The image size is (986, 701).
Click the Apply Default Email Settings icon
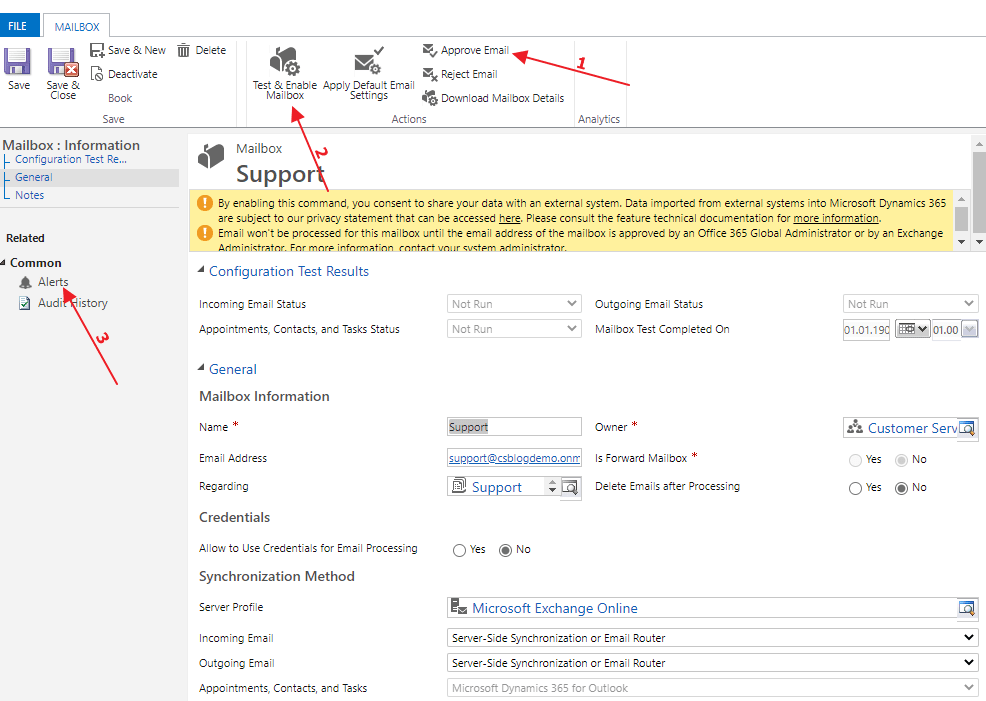point(368,62)
